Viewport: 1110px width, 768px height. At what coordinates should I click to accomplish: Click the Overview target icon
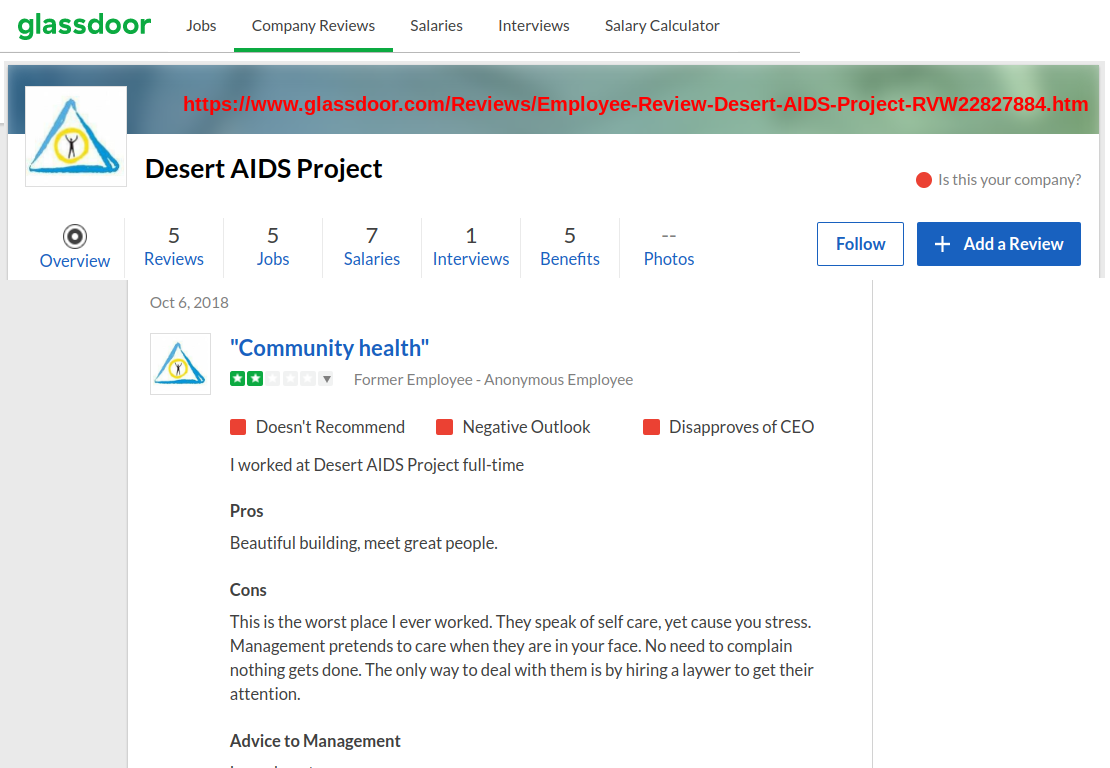pos(74,236)
